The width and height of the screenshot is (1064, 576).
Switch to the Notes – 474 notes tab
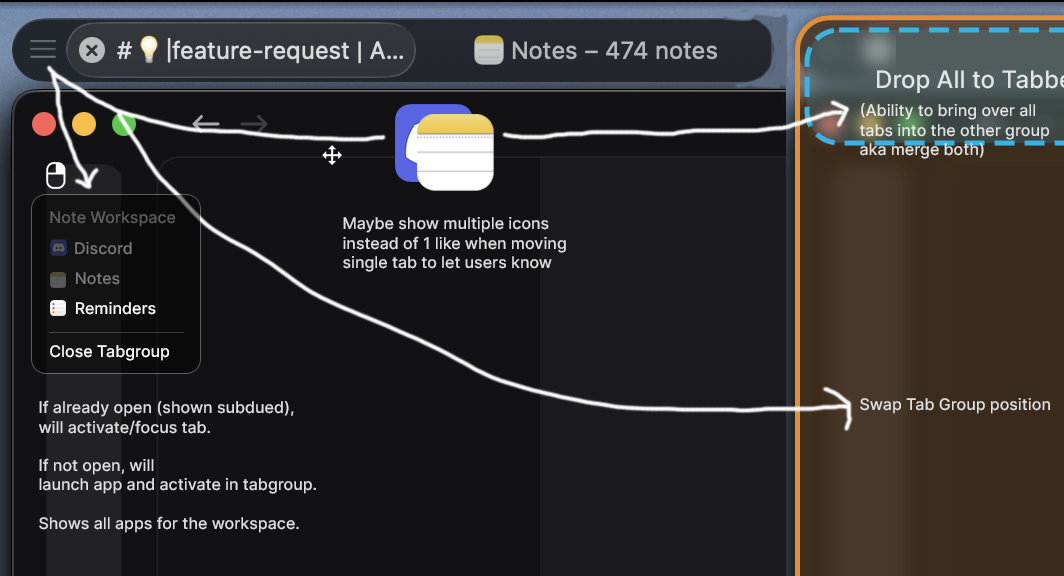point(596,51)
